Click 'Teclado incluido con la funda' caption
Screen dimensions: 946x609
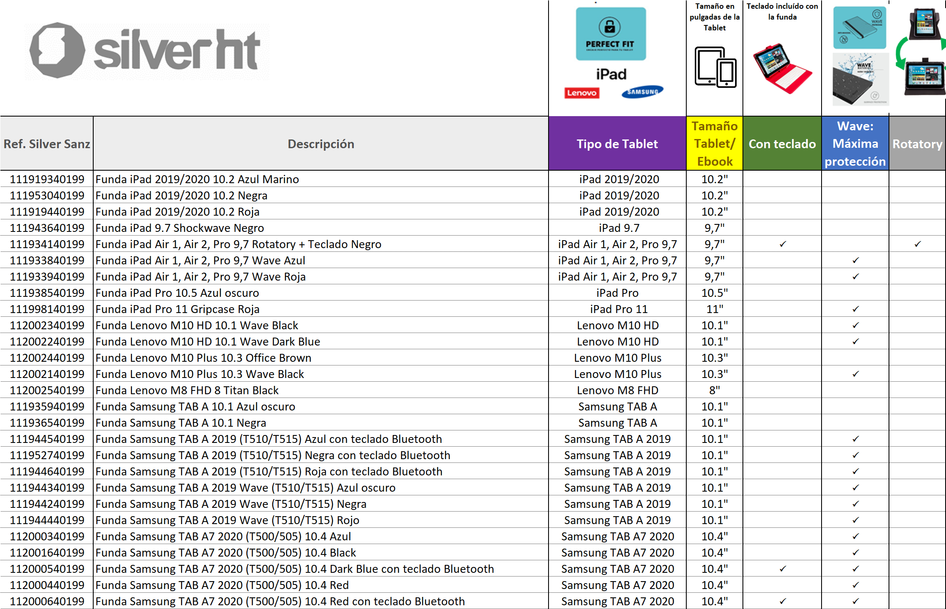coord(783,11)
